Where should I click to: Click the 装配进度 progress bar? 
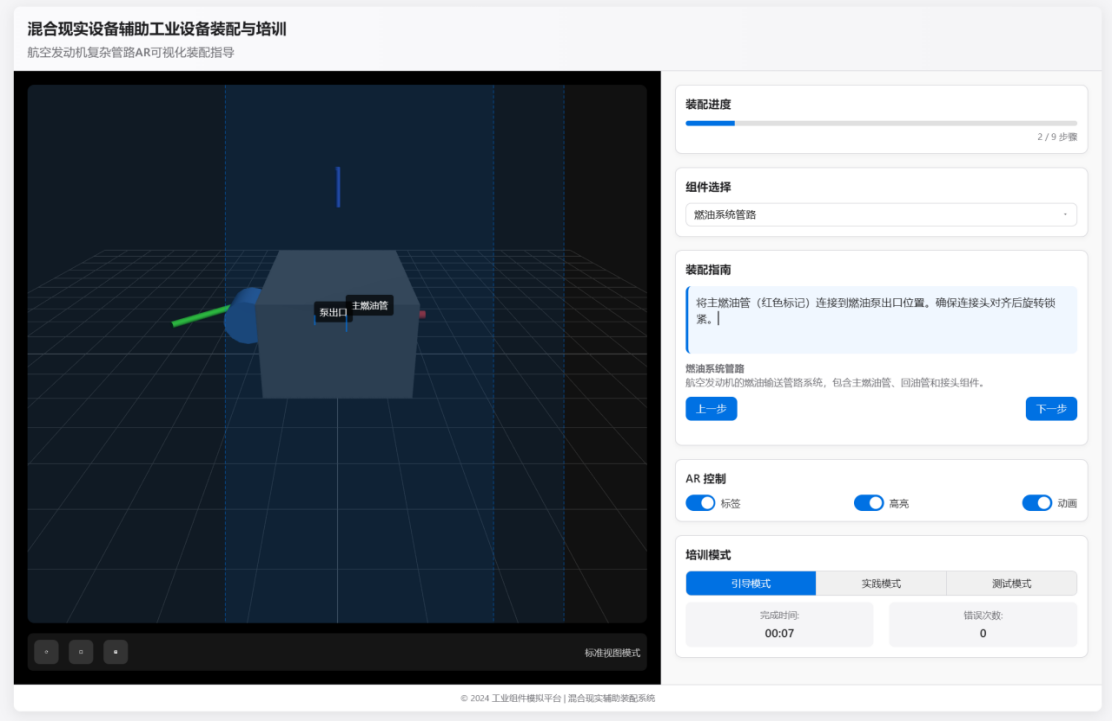tap(881, 123)
